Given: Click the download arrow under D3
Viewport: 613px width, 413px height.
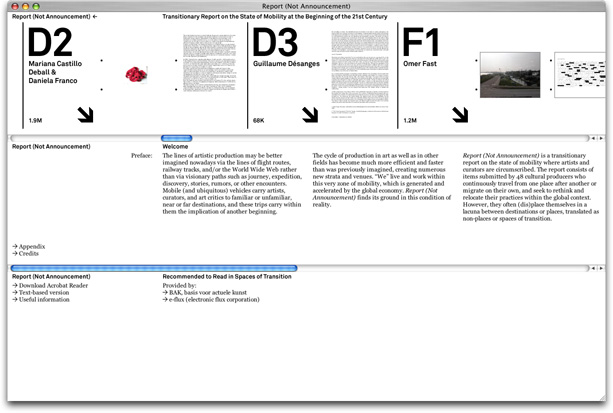Looking at the screenshot, I should click(310, 115).
